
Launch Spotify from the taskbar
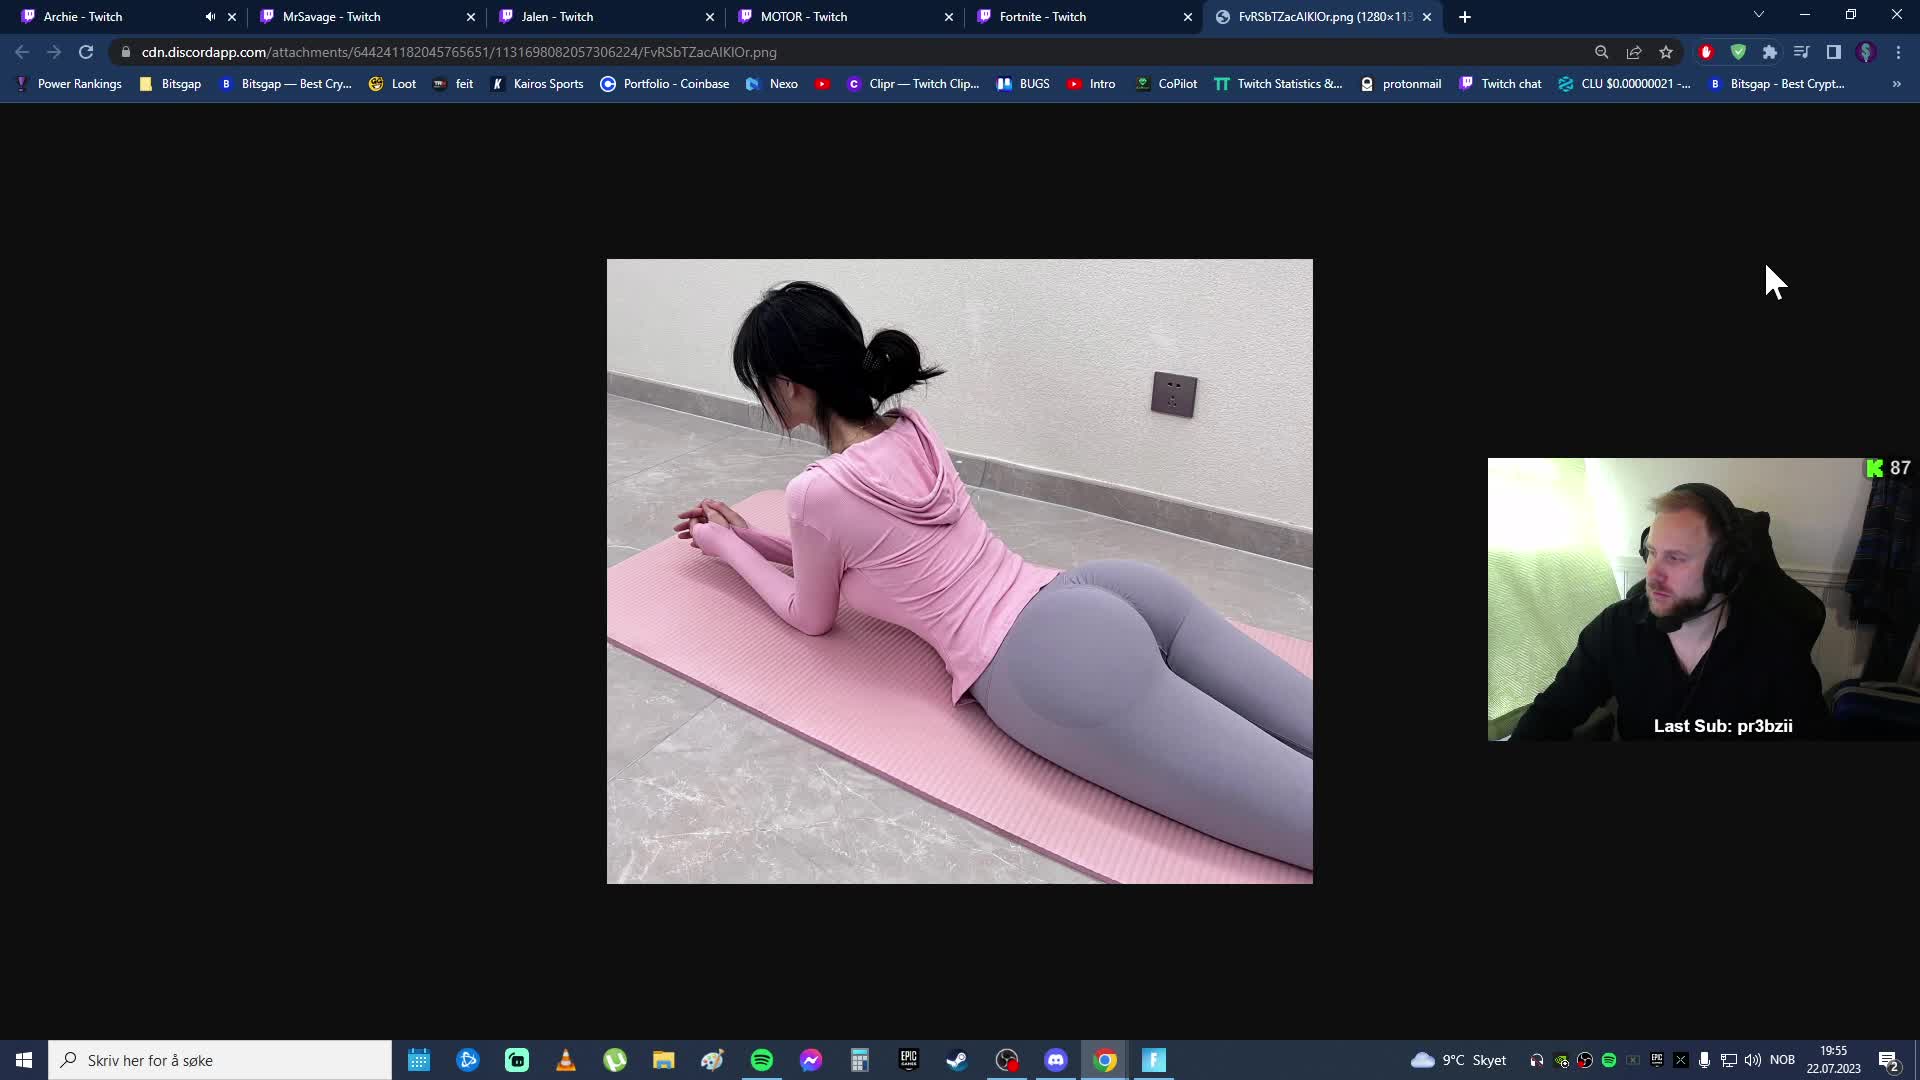pyautogui.click(x=762, y=1060)
